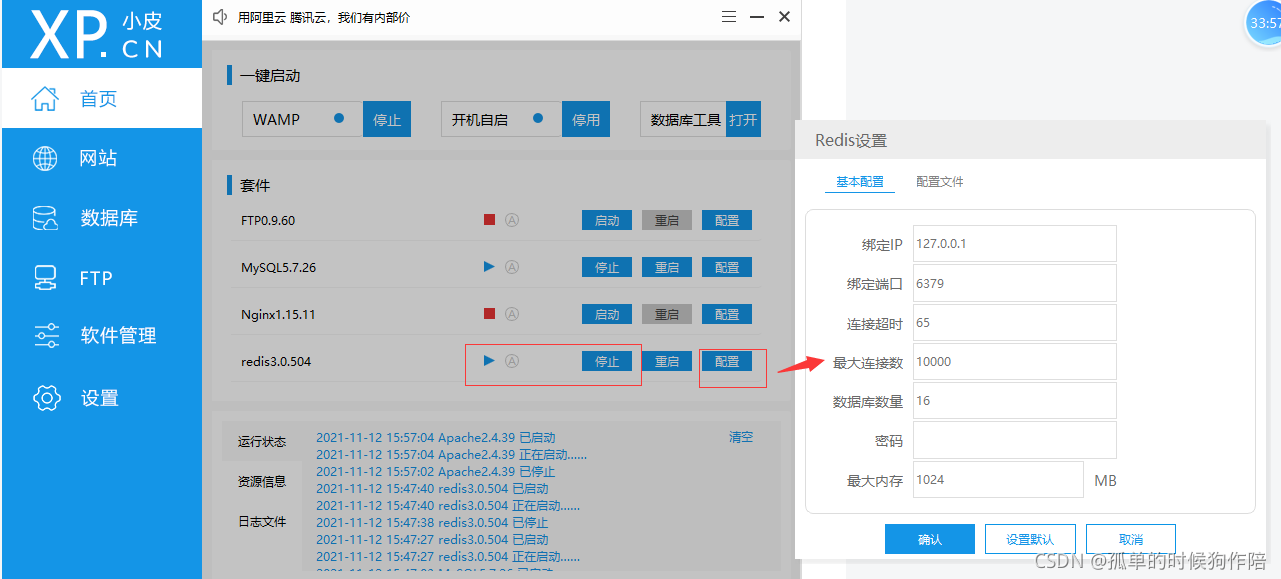The image size is (1281, 579).
Task: Clear the log with 清空 link
Action: 741,437
